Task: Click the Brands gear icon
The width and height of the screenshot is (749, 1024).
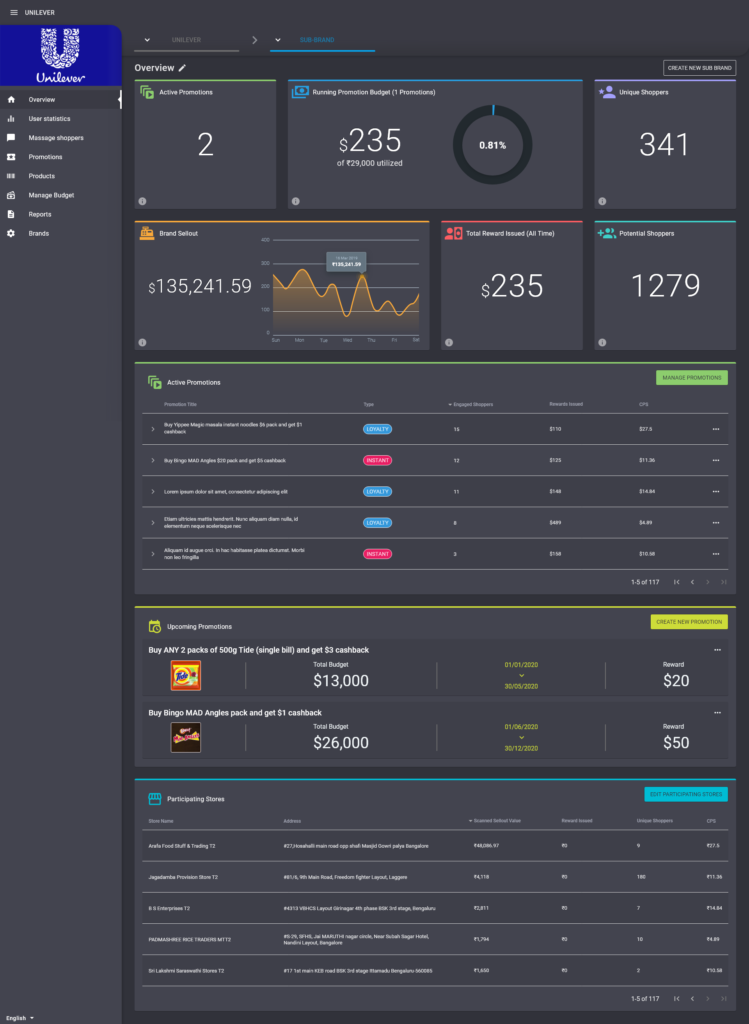Action: click(10, 233)
